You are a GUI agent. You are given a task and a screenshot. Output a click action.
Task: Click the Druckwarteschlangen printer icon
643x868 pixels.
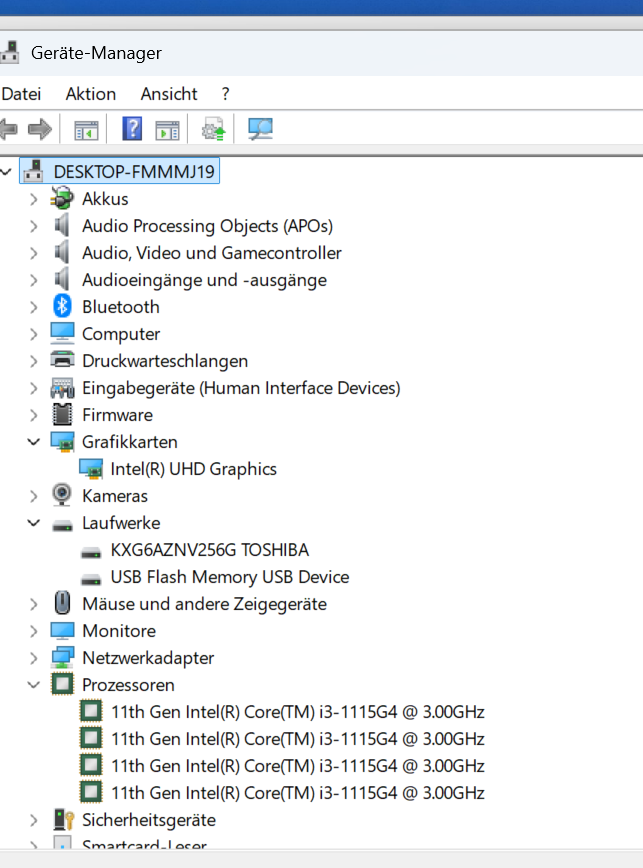tap(62, 360)
